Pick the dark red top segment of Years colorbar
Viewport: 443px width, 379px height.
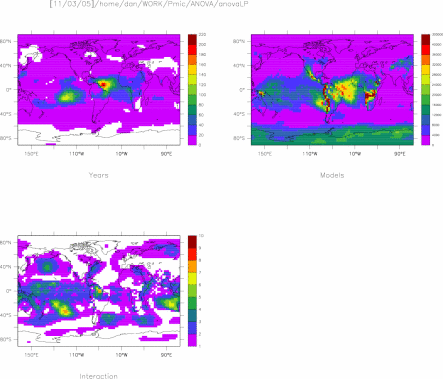[x=192, y=39]
